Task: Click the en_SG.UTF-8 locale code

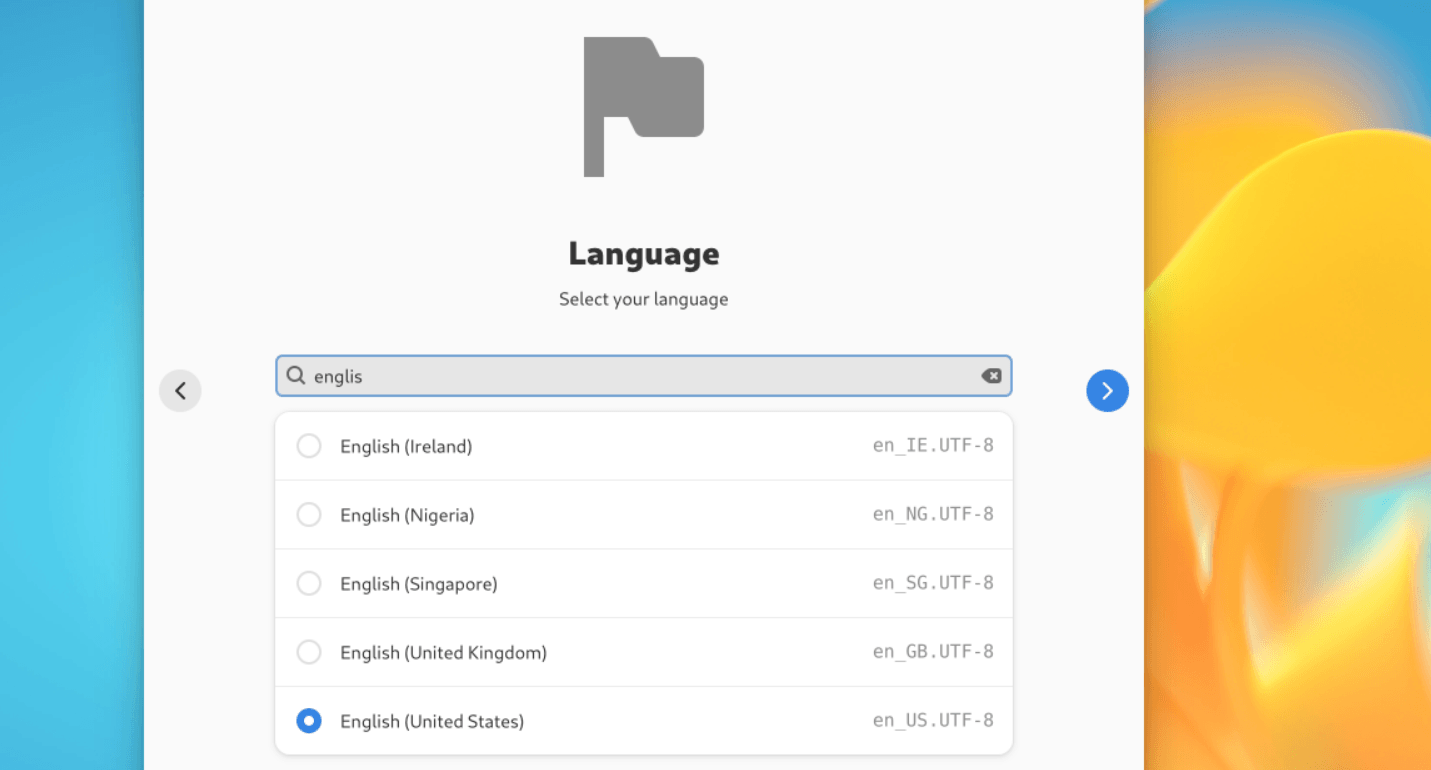Action: coord(932,583)
